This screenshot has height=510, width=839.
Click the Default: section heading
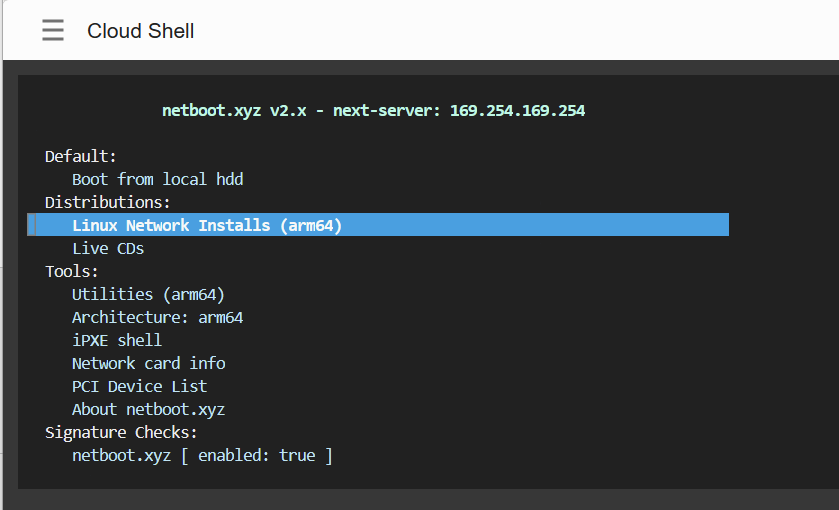coord(81,157)
